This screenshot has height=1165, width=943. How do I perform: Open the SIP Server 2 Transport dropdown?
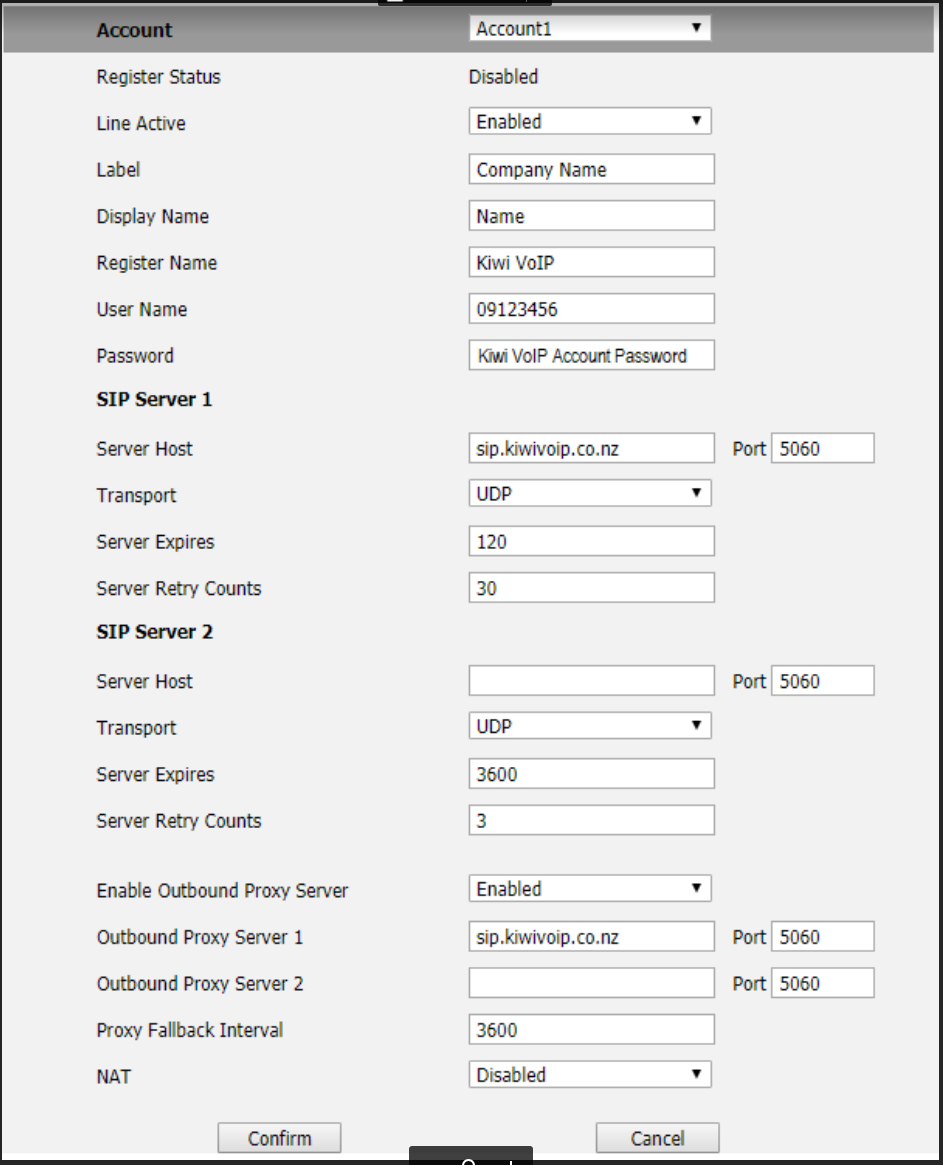tap(590, 726)
